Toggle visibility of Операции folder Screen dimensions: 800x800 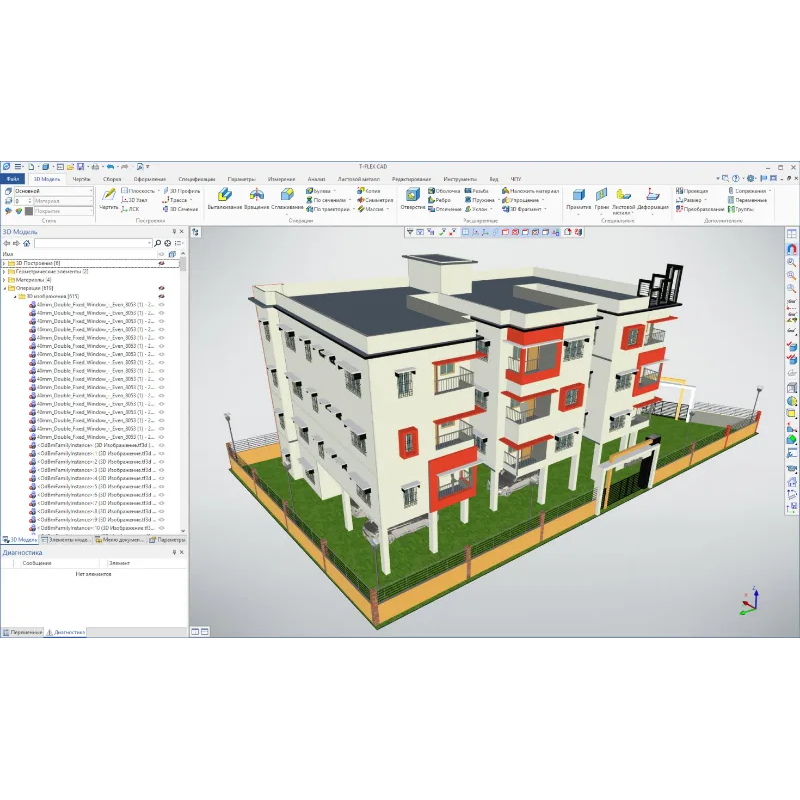tap(162, 288)
